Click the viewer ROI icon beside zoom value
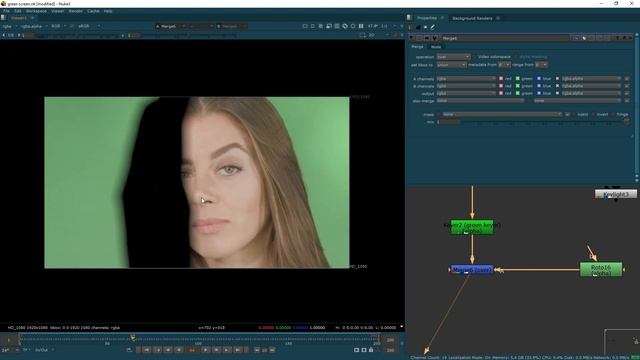 pos(362,36)
